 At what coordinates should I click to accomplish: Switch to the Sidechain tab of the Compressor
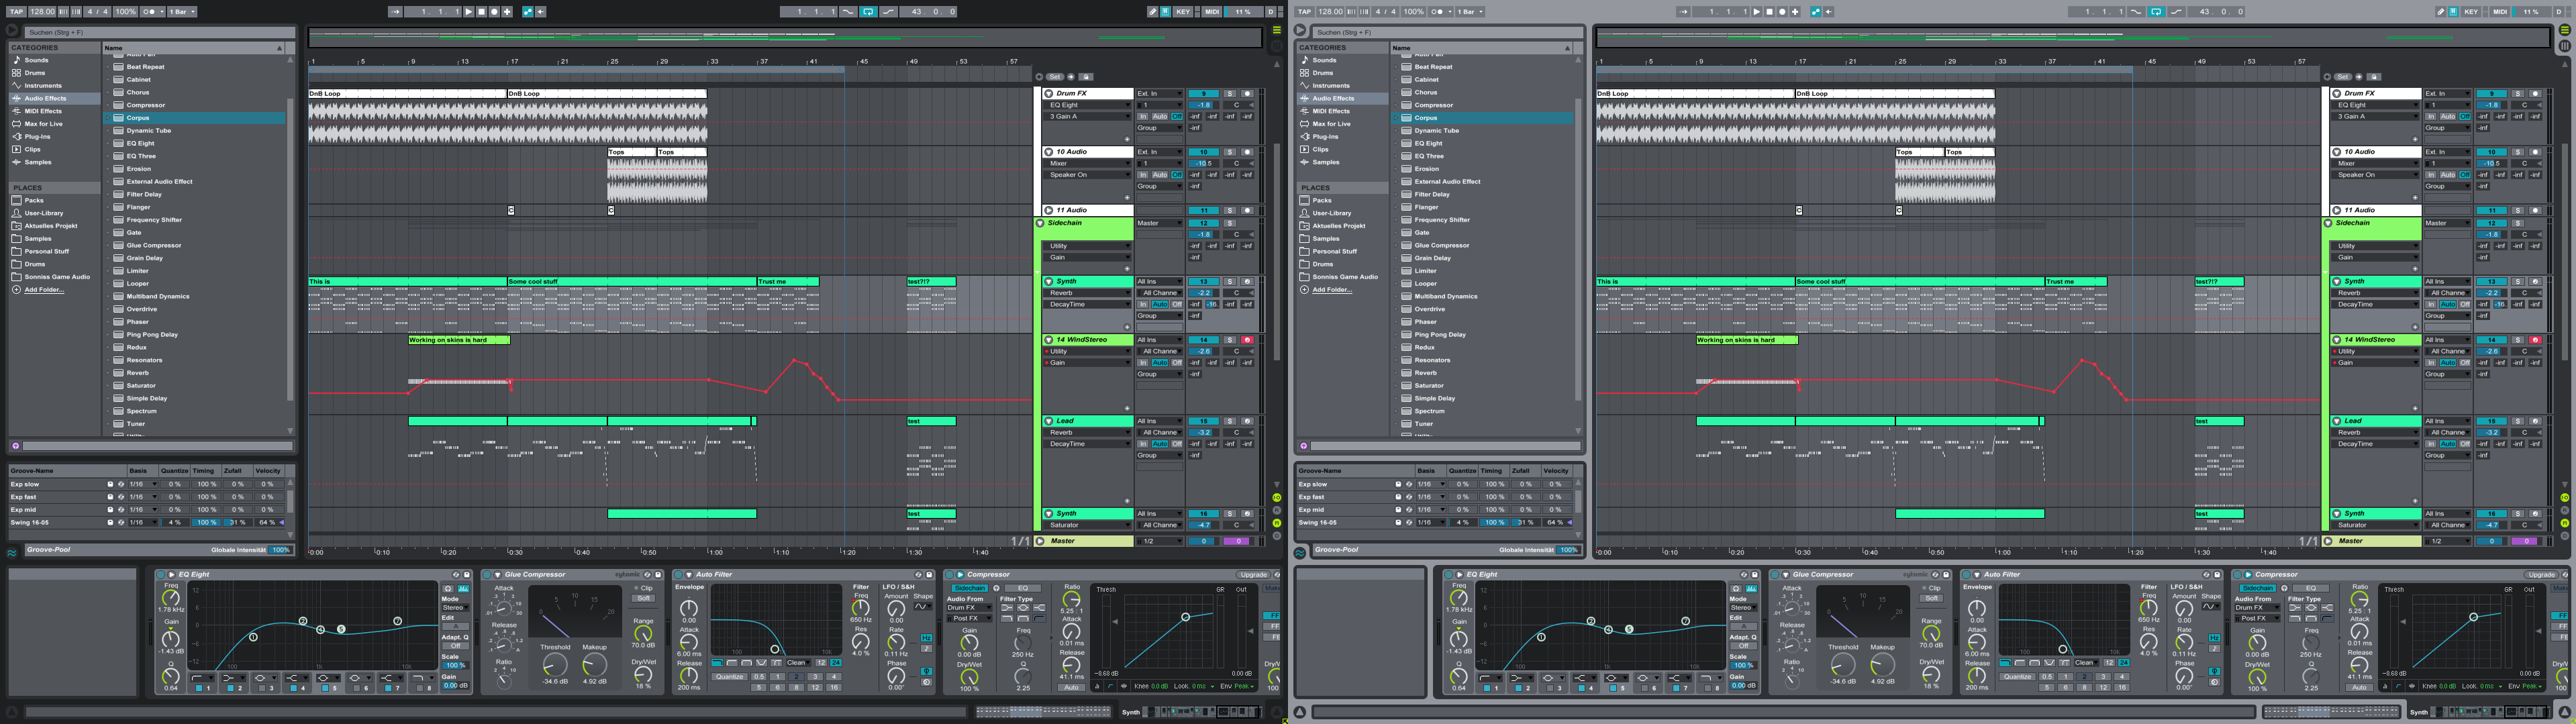point(971,588)
